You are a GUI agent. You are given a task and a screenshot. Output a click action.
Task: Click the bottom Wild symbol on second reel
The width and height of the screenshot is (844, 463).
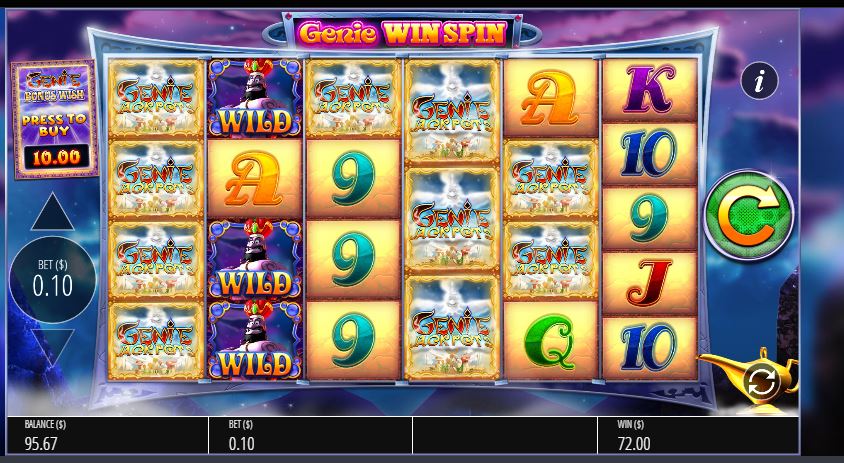pyautogui.click(x=254, y=340)
